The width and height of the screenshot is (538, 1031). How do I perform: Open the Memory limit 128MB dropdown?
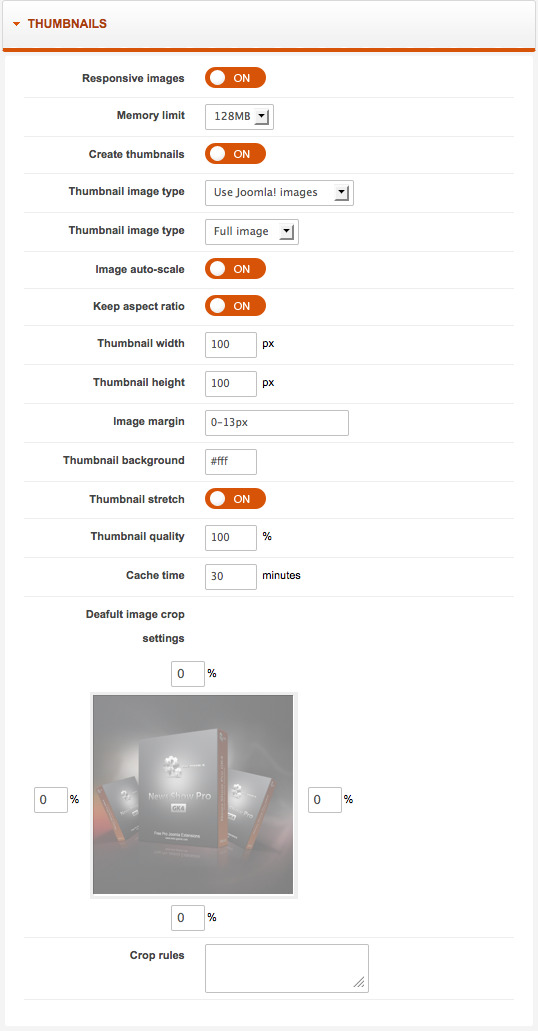(x=239, y=116)
